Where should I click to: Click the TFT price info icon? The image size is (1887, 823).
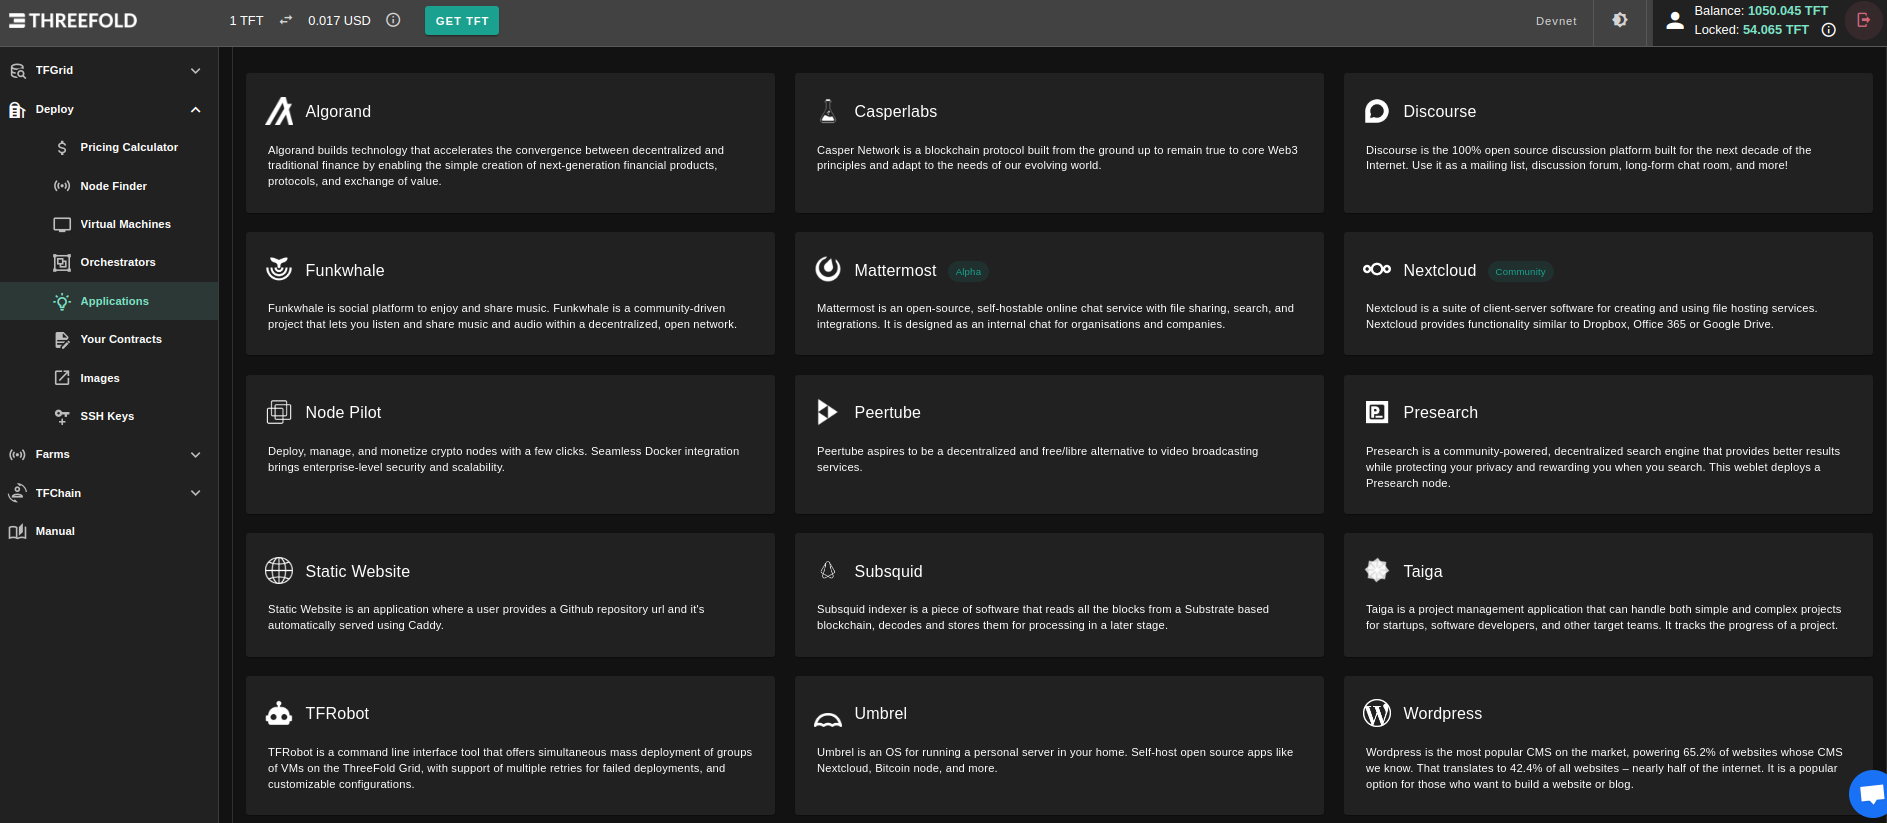(393, 20)
